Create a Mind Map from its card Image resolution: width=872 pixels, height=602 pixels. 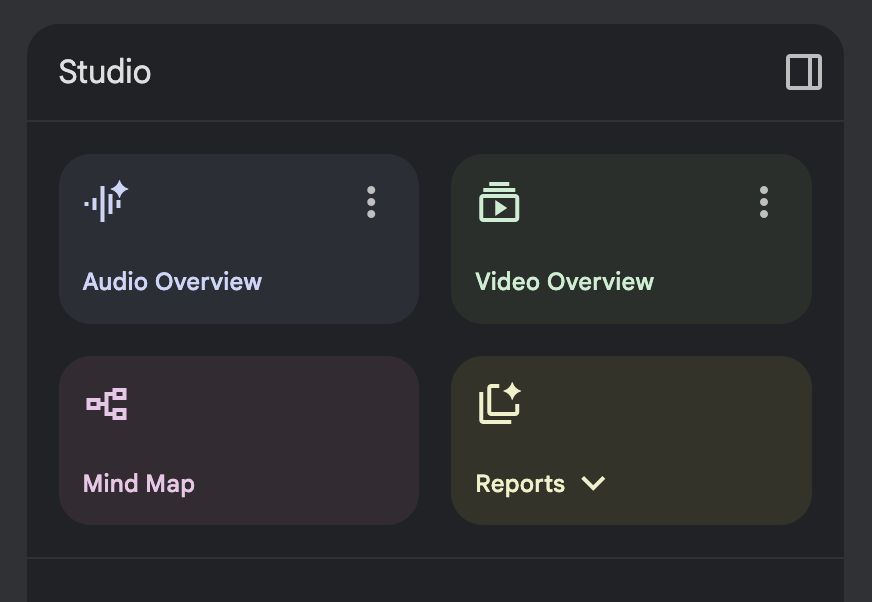239,440
